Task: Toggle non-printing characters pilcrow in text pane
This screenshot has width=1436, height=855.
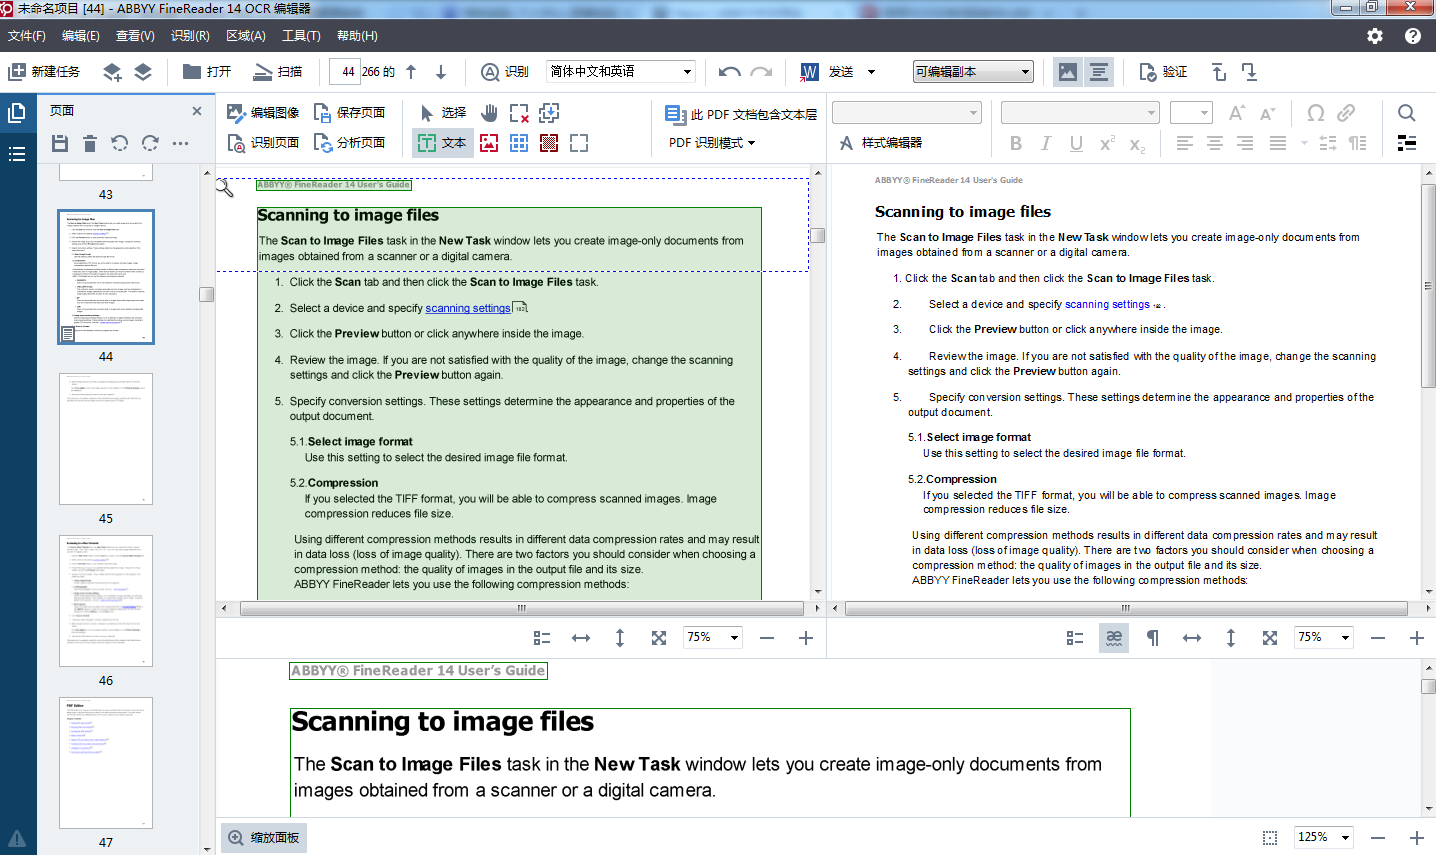Action: [x=1153, y=638]
